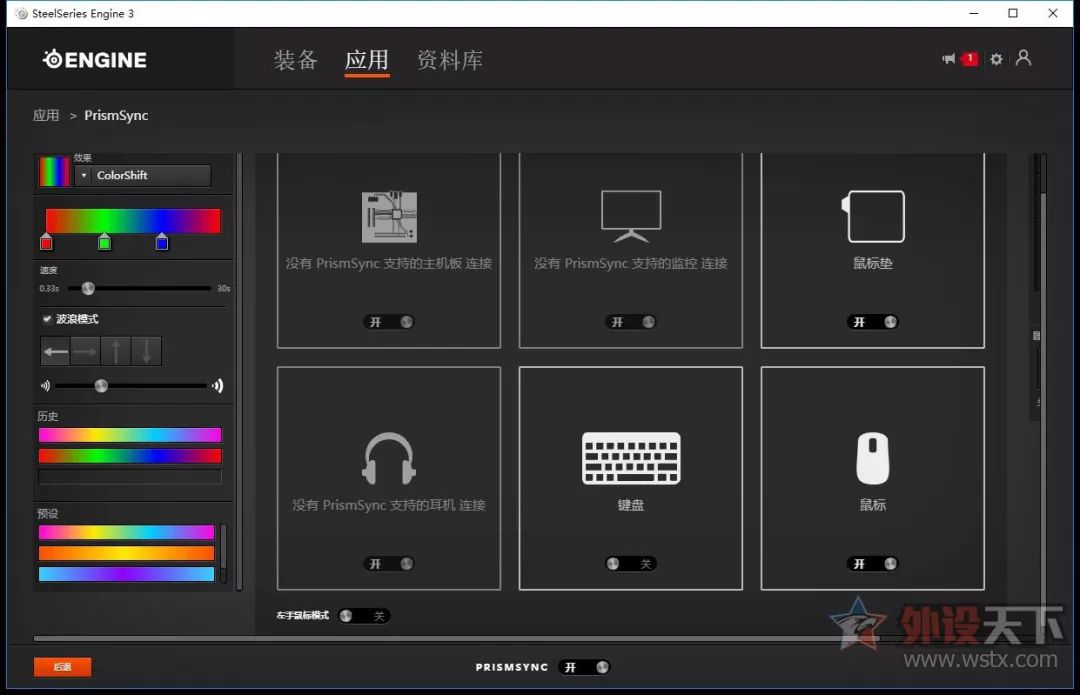
Task: Click the PrismSync breadcrumb text
Action: pos(116,116)
